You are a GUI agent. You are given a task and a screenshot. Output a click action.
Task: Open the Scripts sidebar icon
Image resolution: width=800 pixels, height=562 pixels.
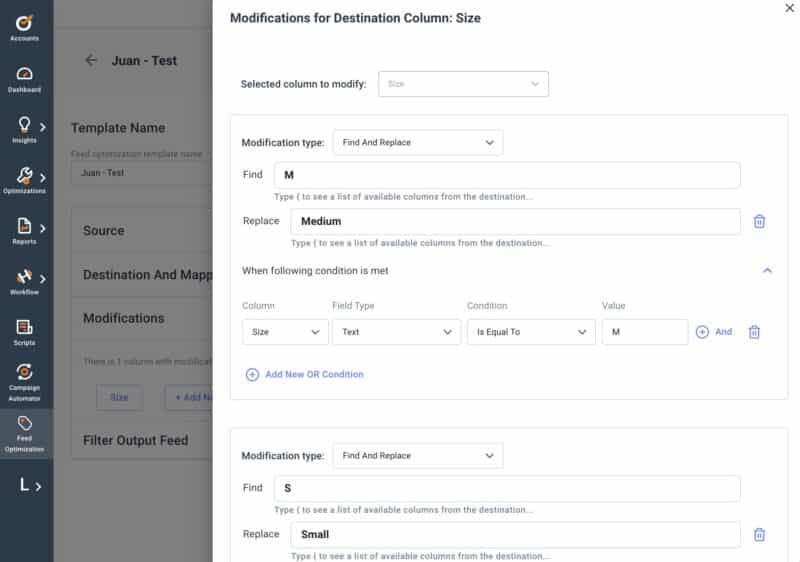coord(25,332)
